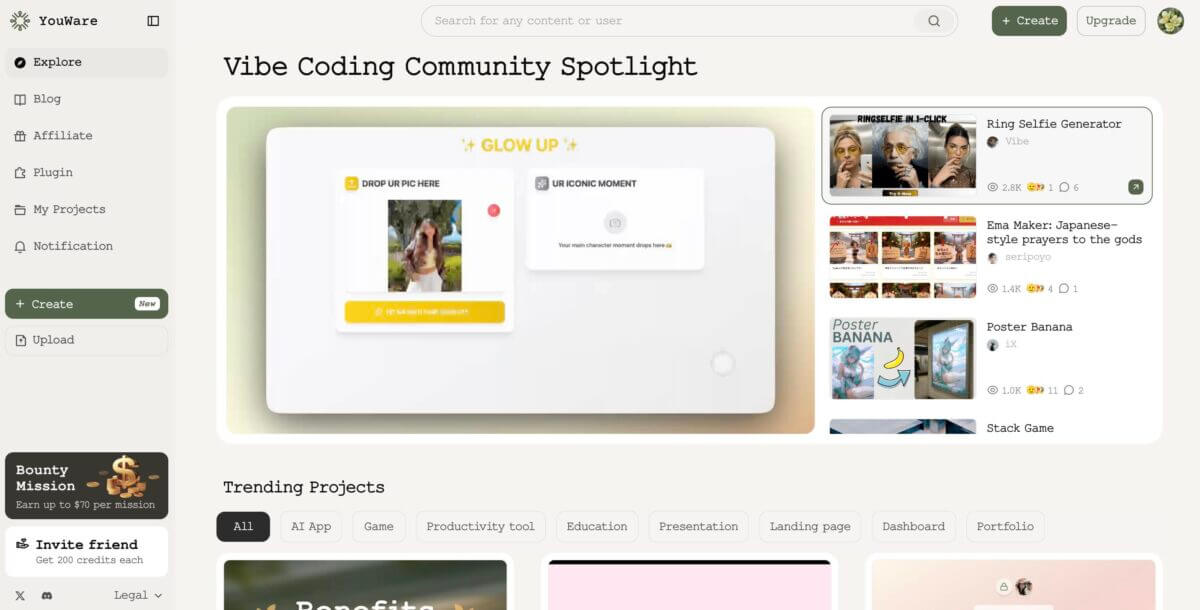1200x610 pixels.
Task: Open Ring Selfie Generator arrow icon
Action: 1135,187
